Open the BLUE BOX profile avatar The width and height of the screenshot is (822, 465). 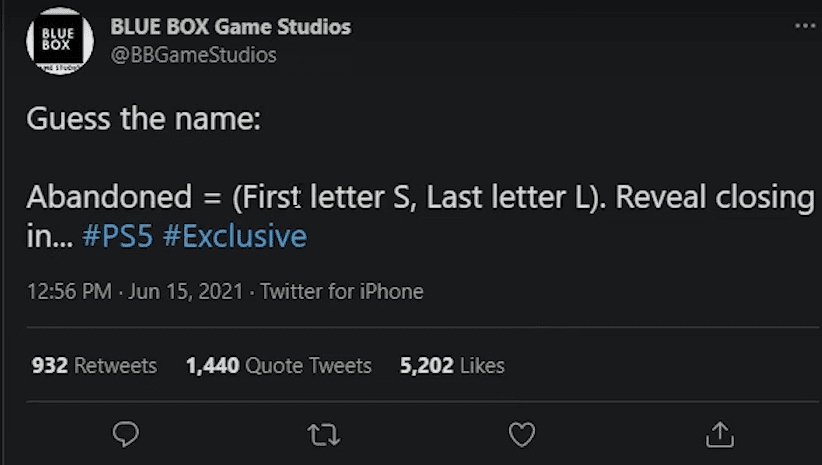pyautogui.click(x=60, y=41)
